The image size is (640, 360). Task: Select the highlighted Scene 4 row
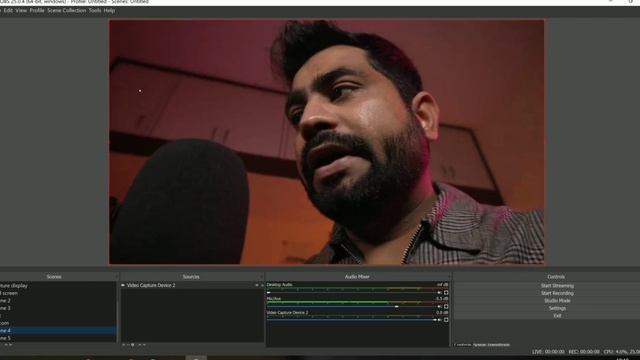58,331
